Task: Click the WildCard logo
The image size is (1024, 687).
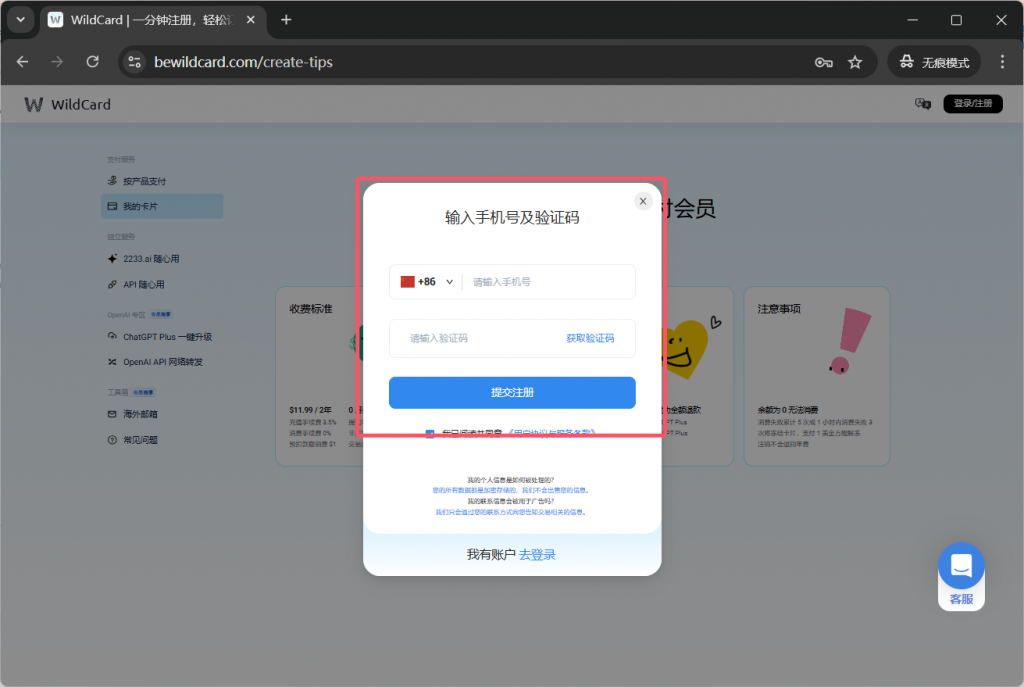Action: (x=68, y=104)
